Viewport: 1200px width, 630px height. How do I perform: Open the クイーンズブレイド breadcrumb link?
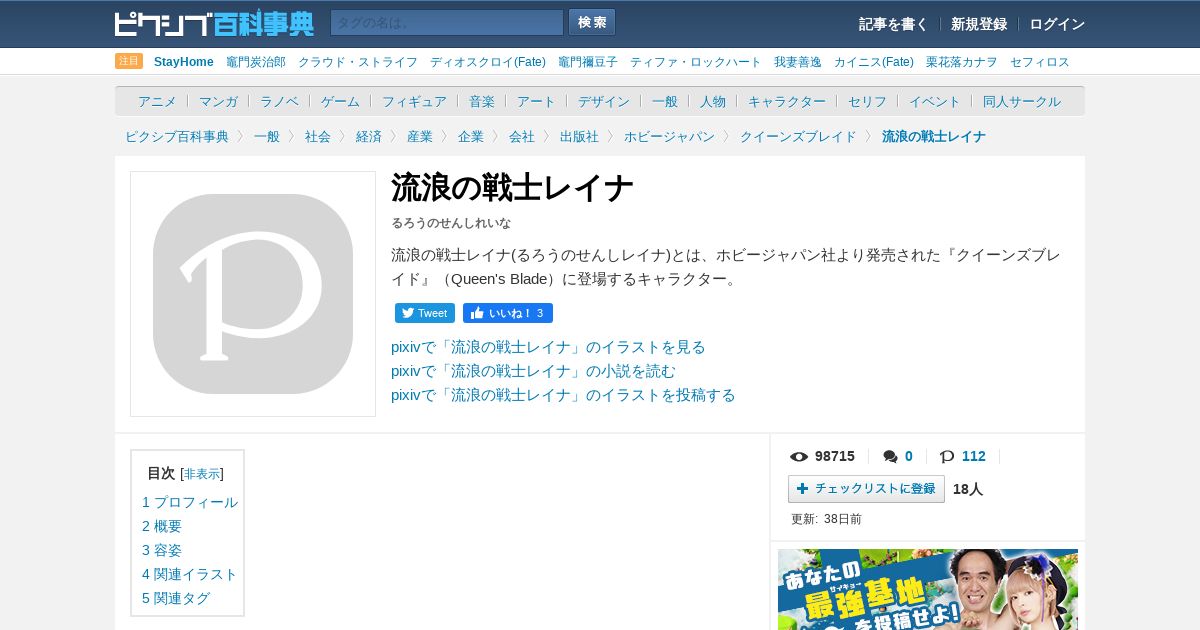click(798, 137)
